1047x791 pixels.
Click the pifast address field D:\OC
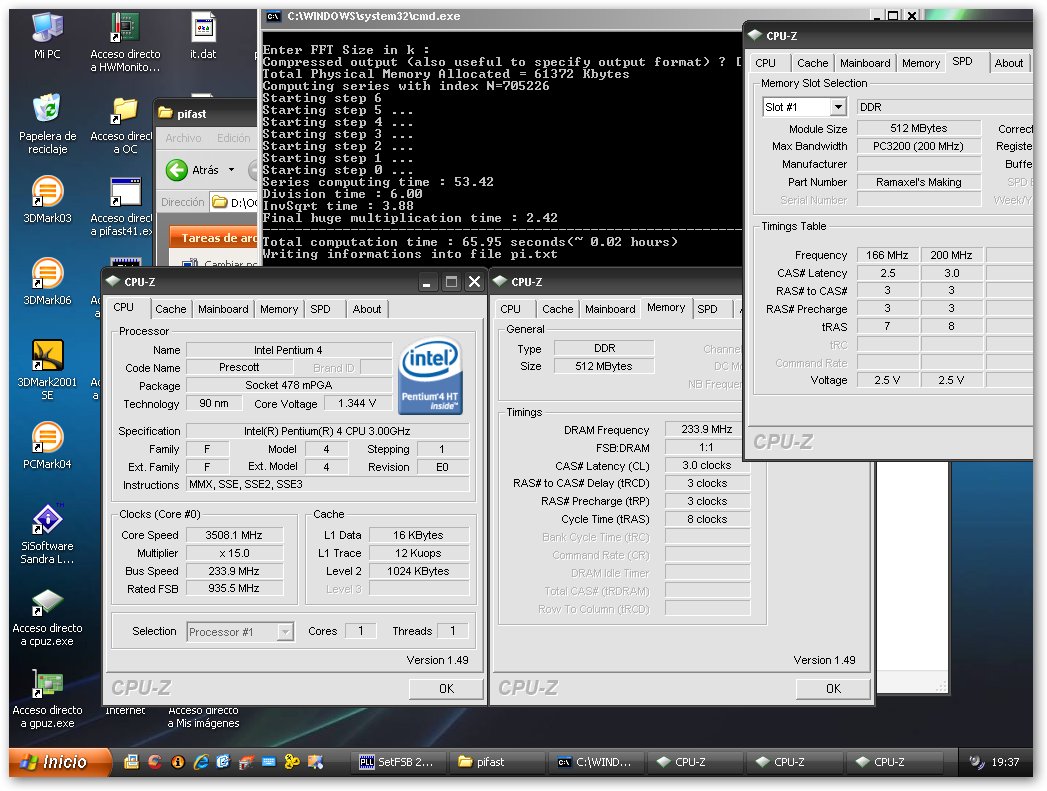234,202
